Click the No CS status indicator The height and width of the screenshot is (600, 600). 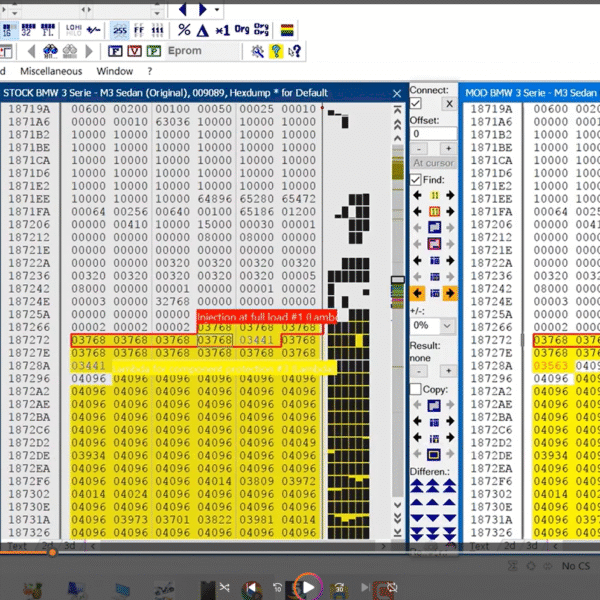pyautogui.click(x=576, y=566)
